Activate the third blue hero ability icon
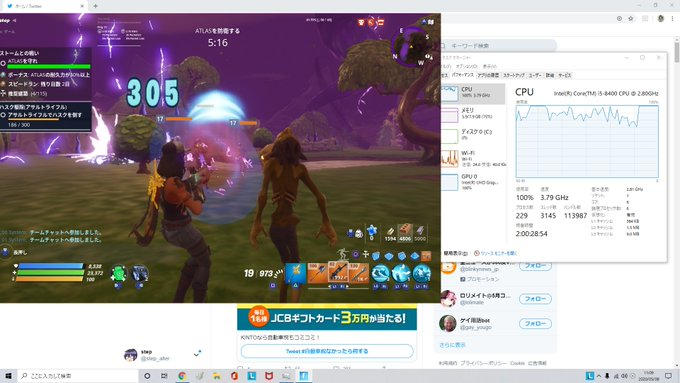The width and height of the screenshot is (680, 383). point(422,274)
